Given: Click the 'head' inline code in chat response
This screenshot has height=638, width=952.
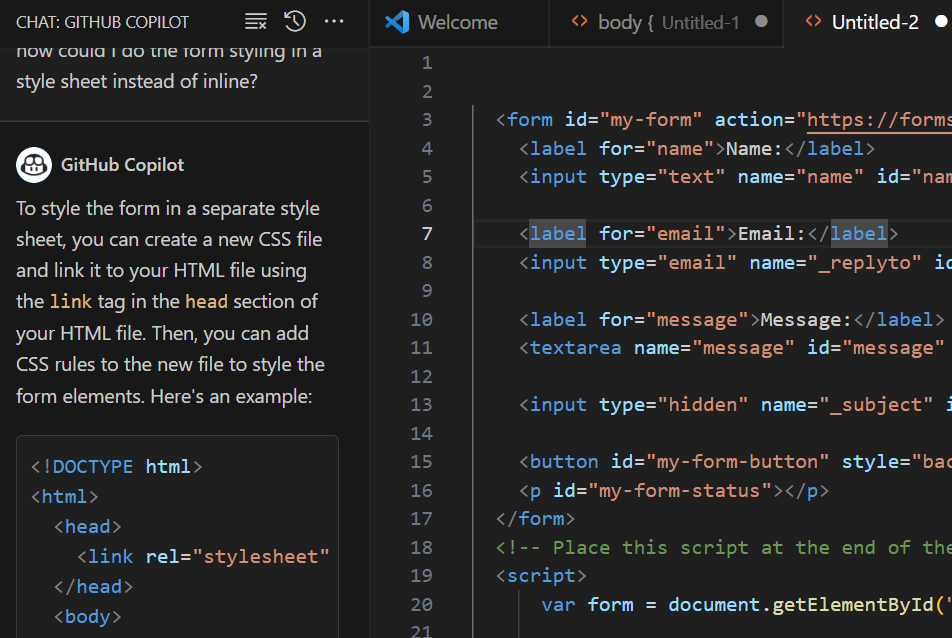Looking at the screenshot, I should coord(206,302).
